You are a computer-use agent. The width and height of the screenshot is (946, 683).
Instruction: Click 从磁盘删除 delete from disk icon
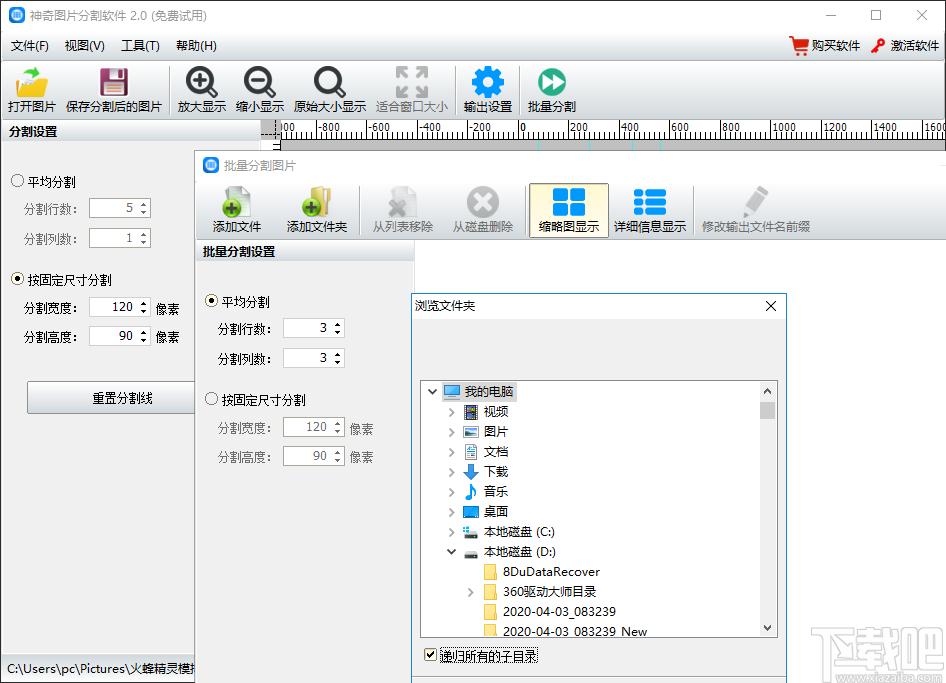(483, 202)
